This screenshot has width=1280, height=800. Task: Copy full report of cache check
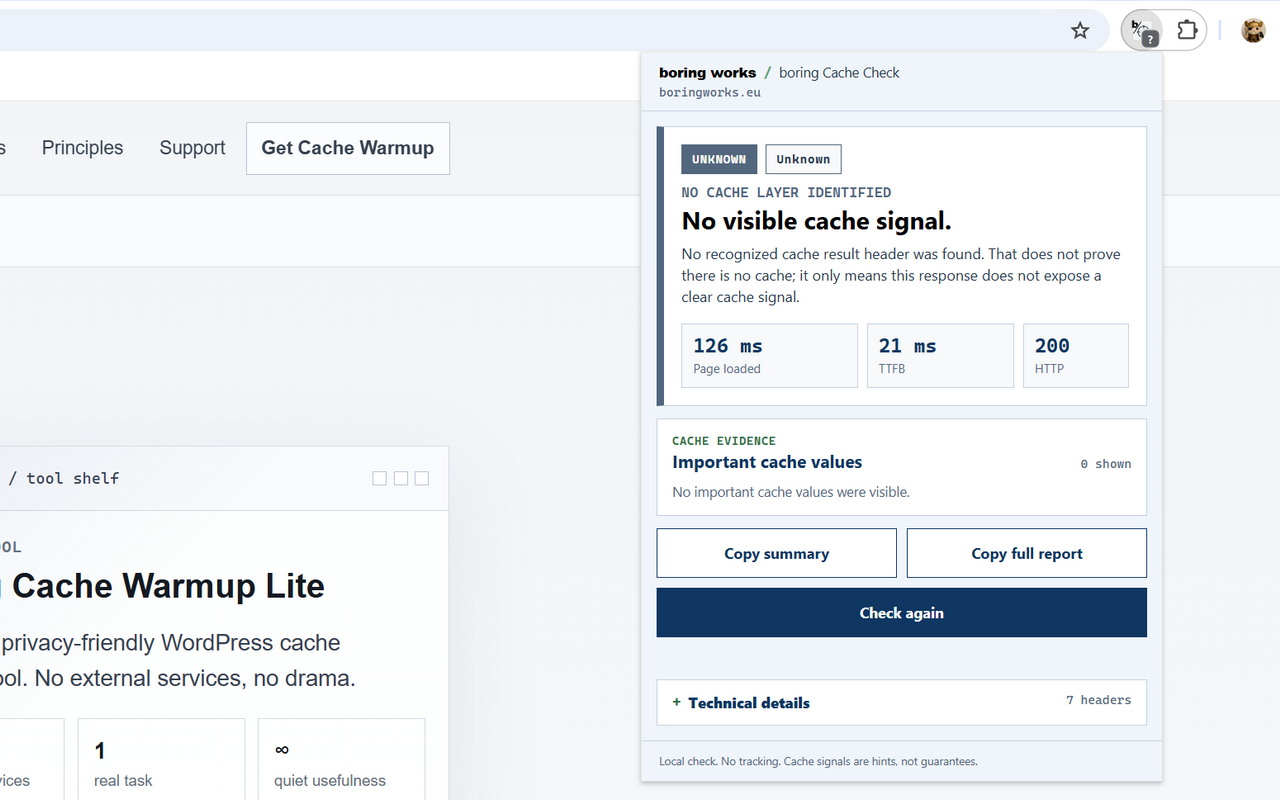[x=1027, y=553]
